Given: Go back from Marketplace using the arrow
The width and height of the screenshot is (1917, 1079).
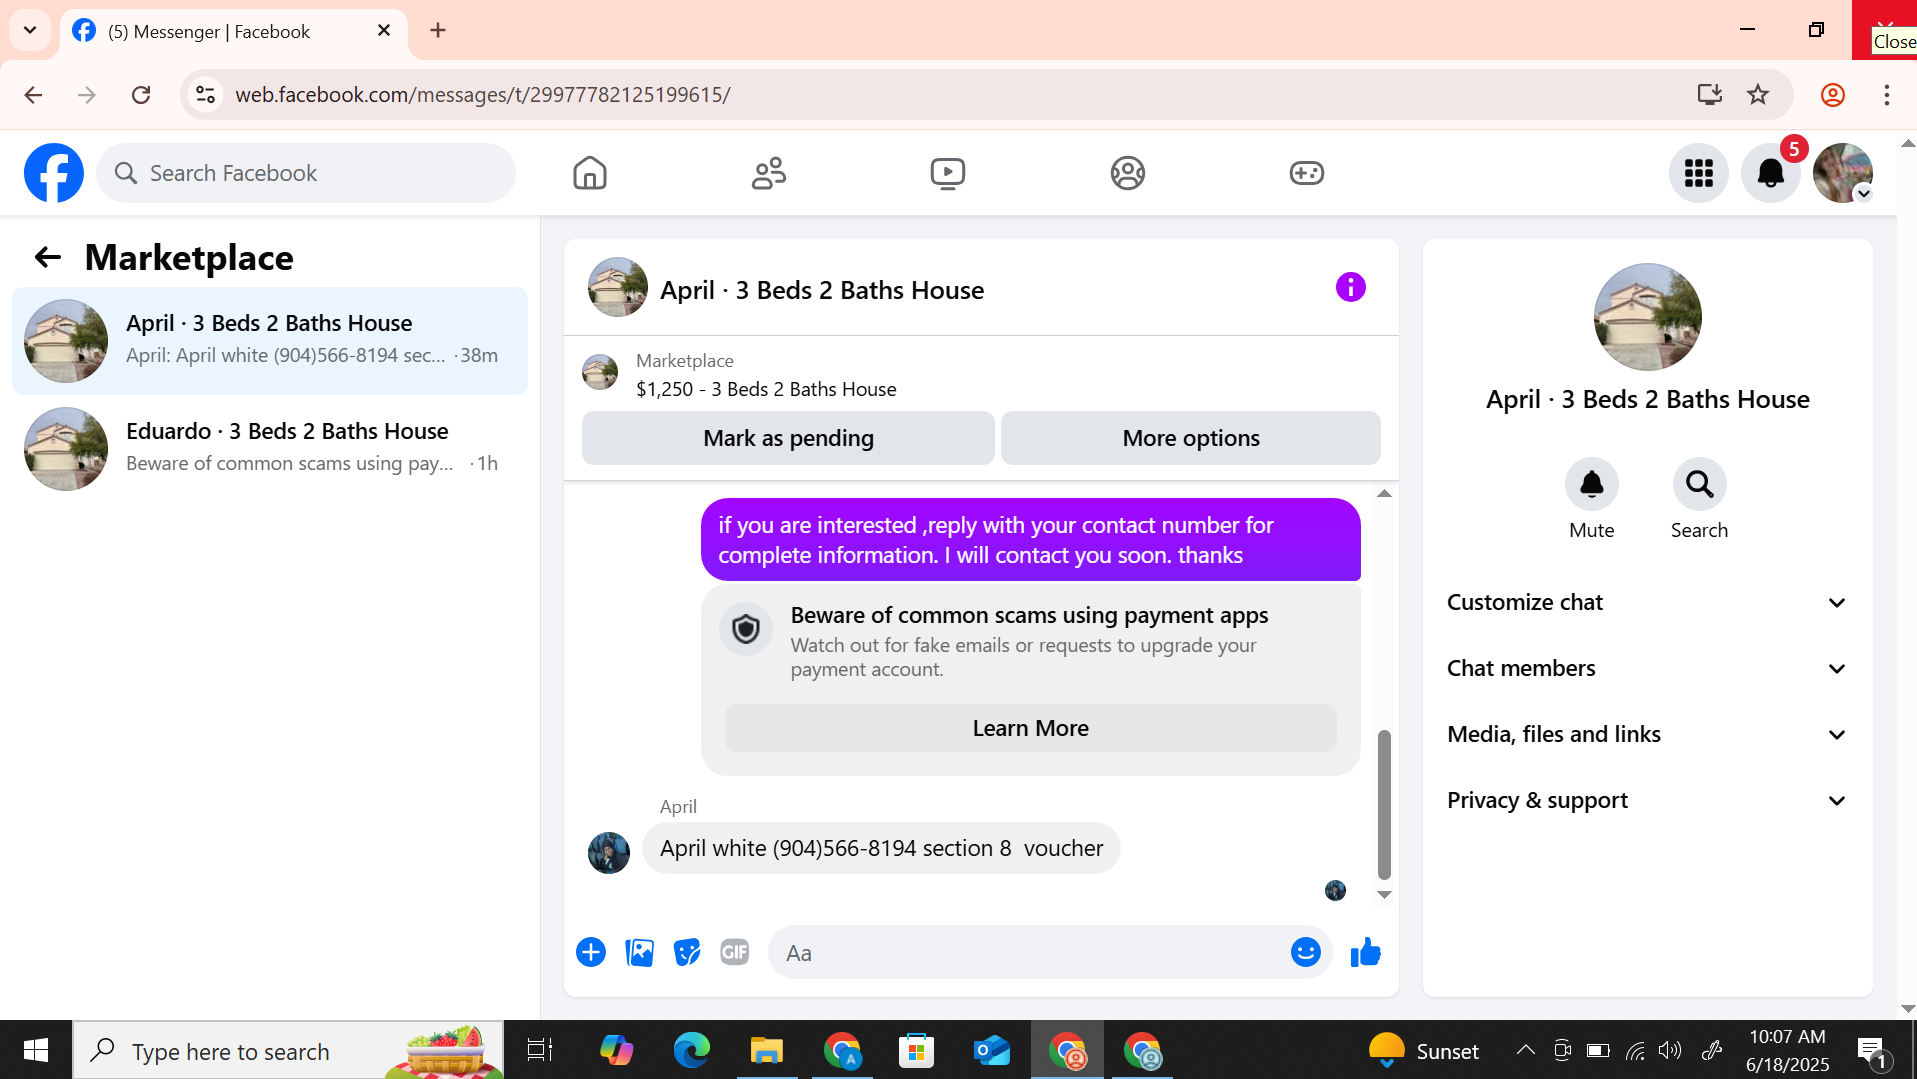Looking at the screenshot, I should [48, 258].
